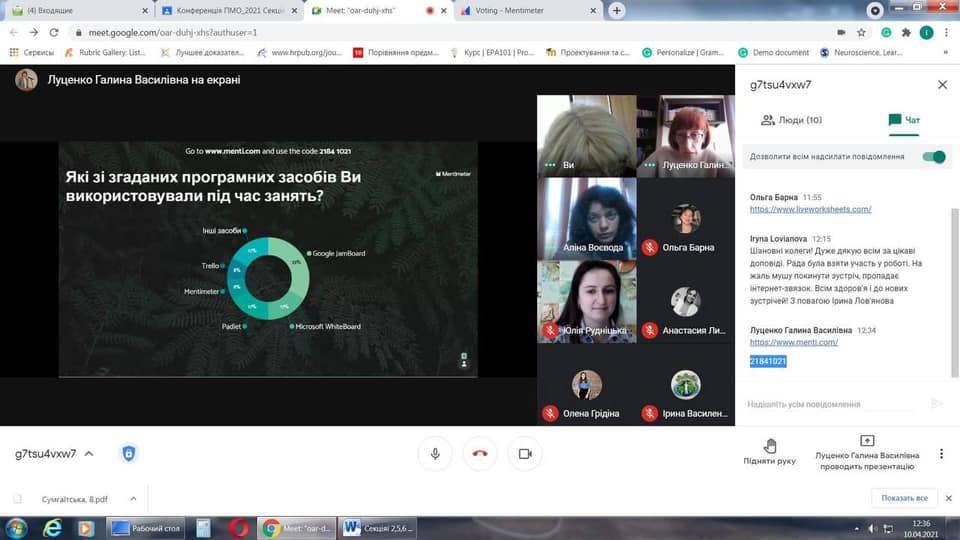Image resolution: width=960 pixels, height=540 pixels.
Task: Hang up the call with the red phone button
Action: pos(480,454)
